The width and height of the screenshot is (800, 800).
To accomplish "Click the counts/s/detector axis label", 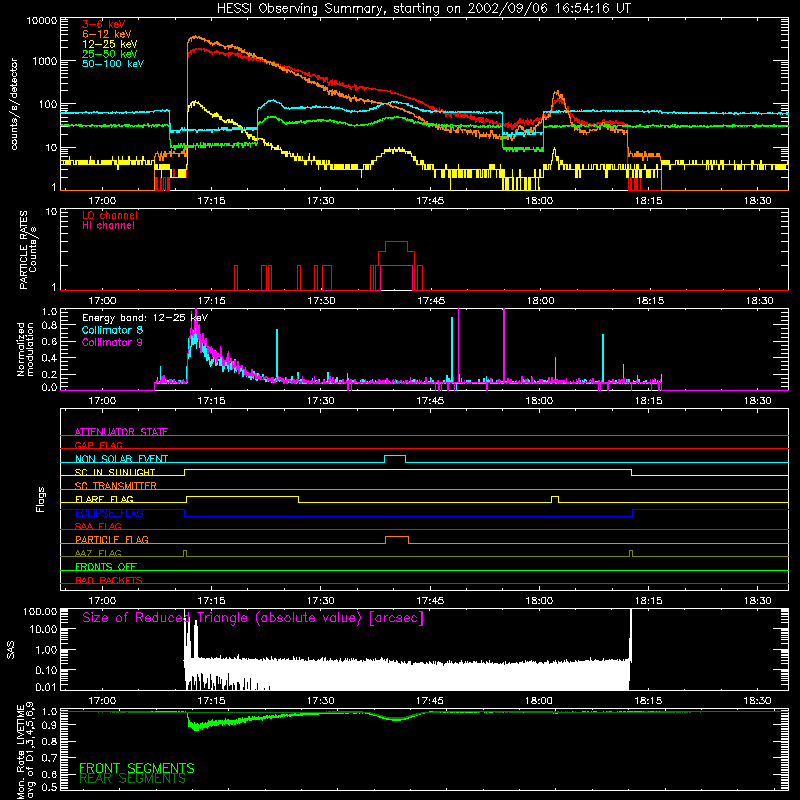I will [14, 104].
